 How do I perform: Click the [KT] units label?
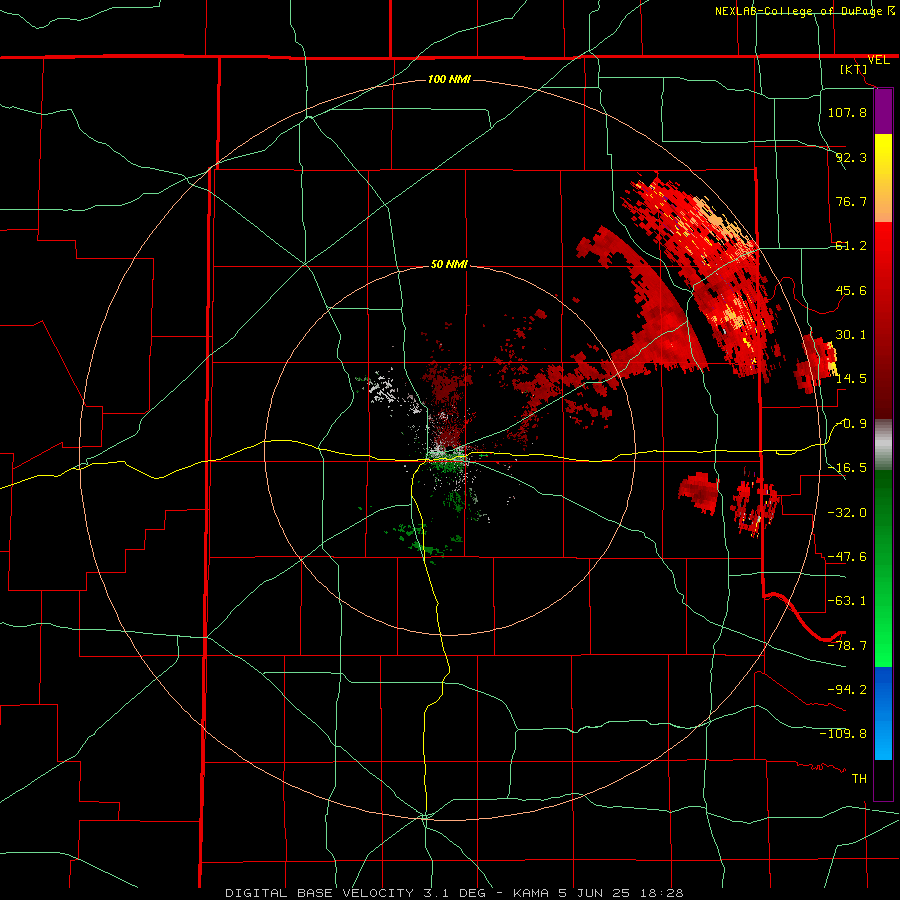pos(854,69)
